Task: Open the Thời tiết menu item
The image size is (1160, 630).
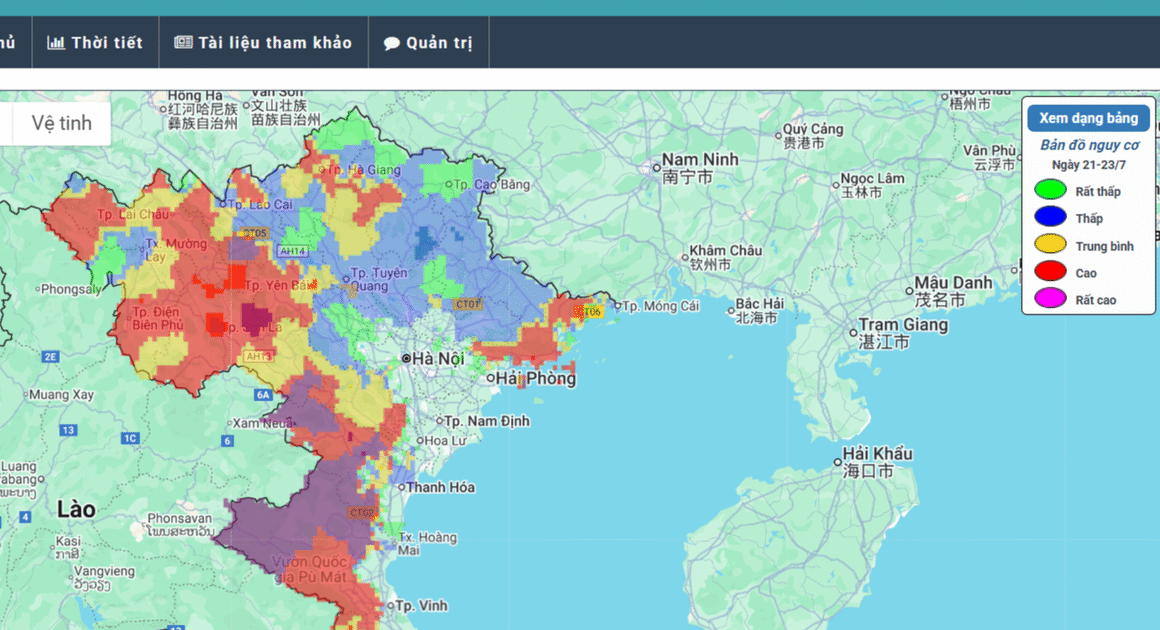Action: tap(107, 43)
